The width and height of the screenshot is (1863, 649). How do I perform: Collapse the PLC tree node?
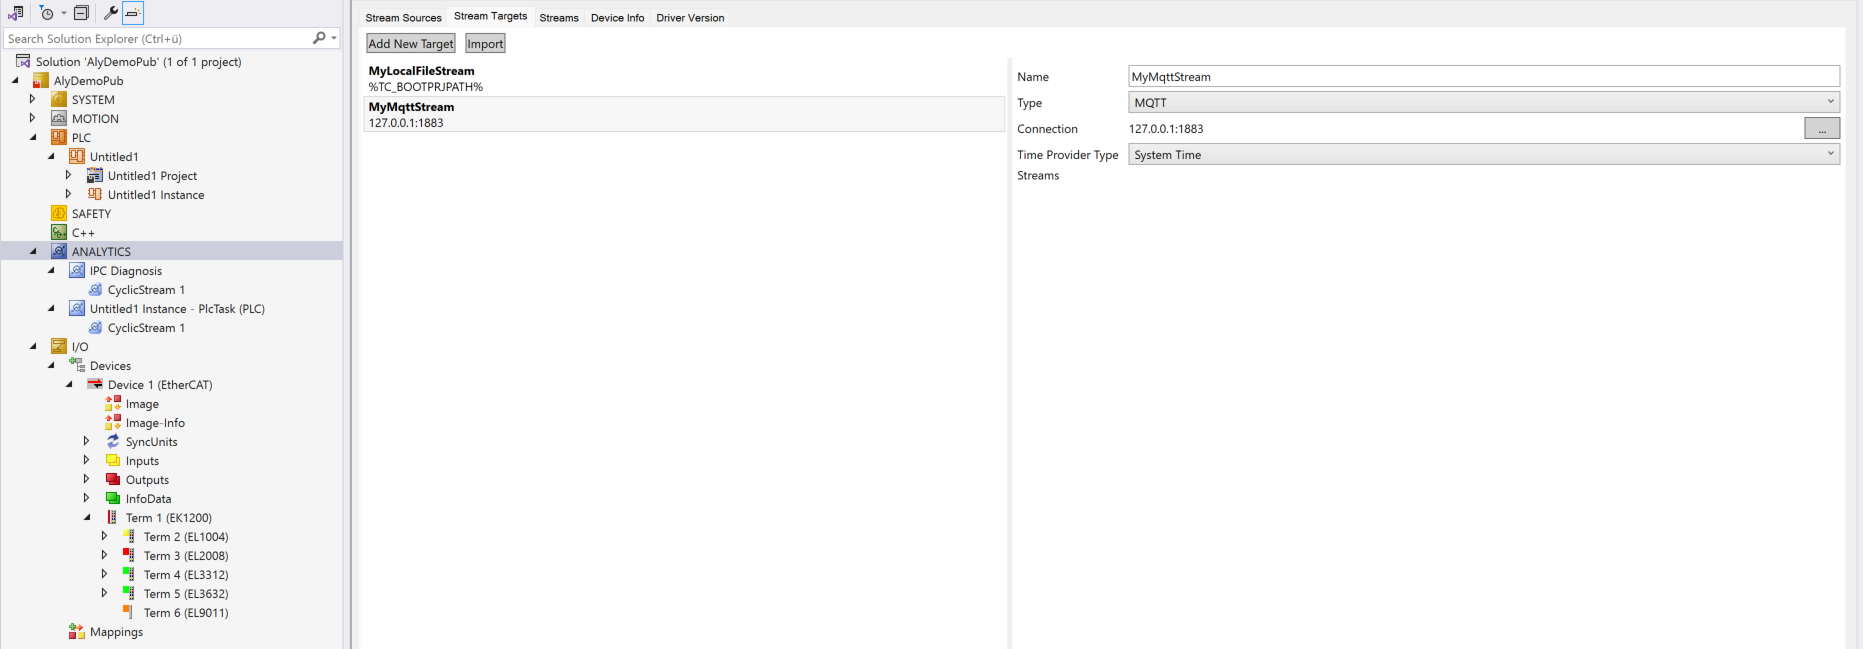33,137
